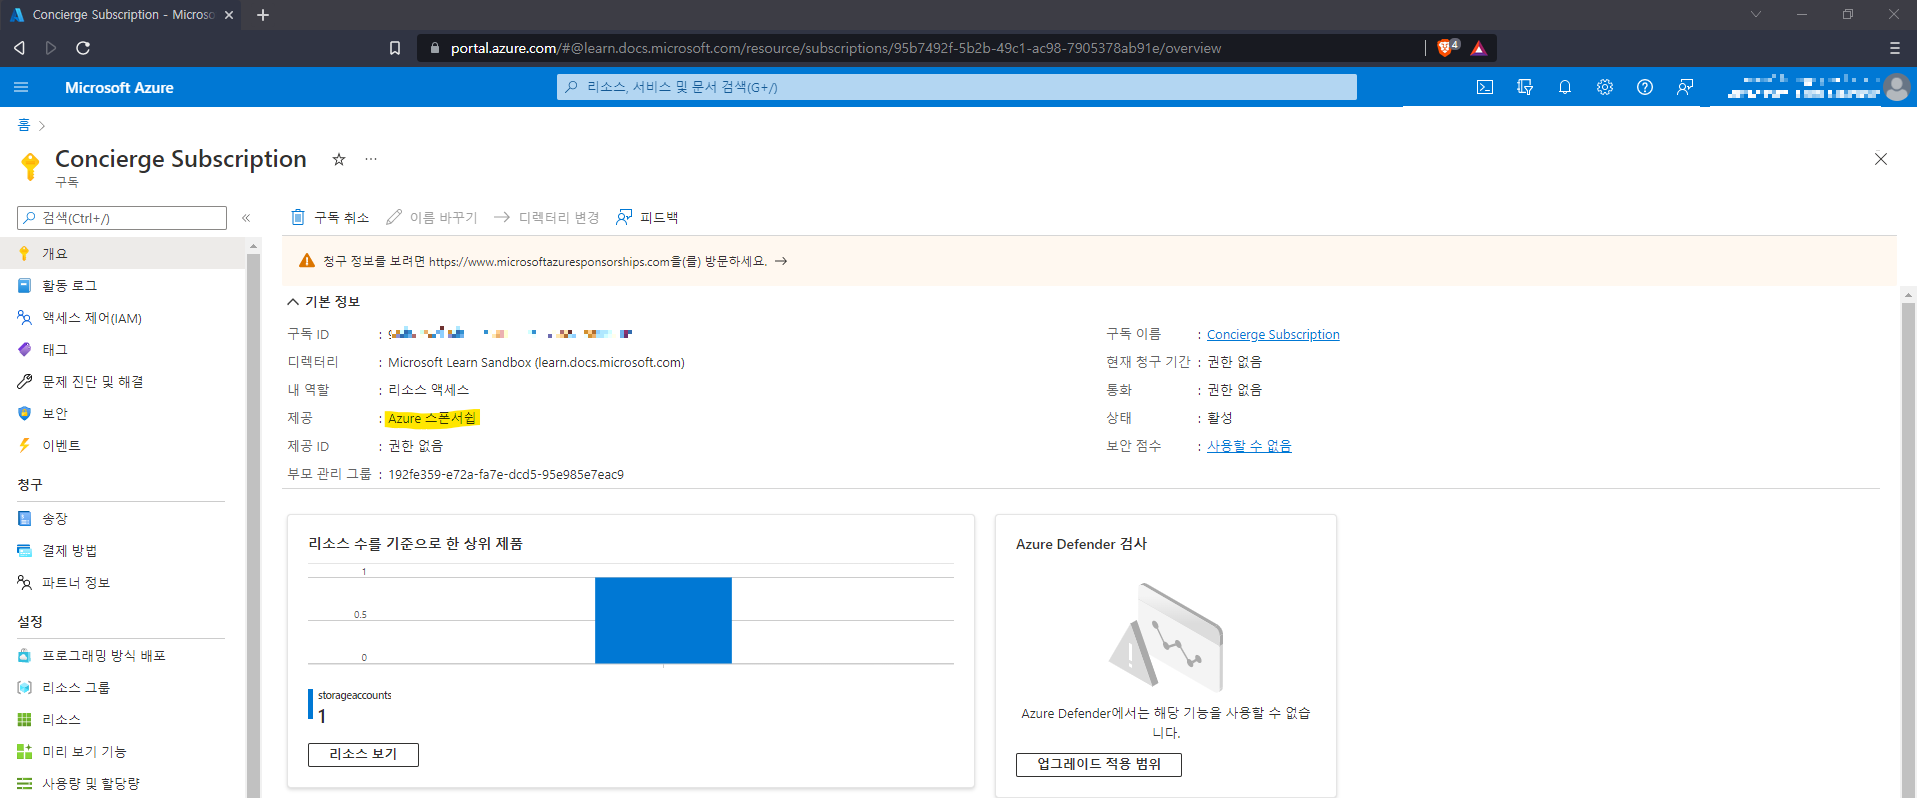Screen dimensions: 1917x798
Task: Click 디렉터리 변경 toolbar button
Action: click(547, 217)
